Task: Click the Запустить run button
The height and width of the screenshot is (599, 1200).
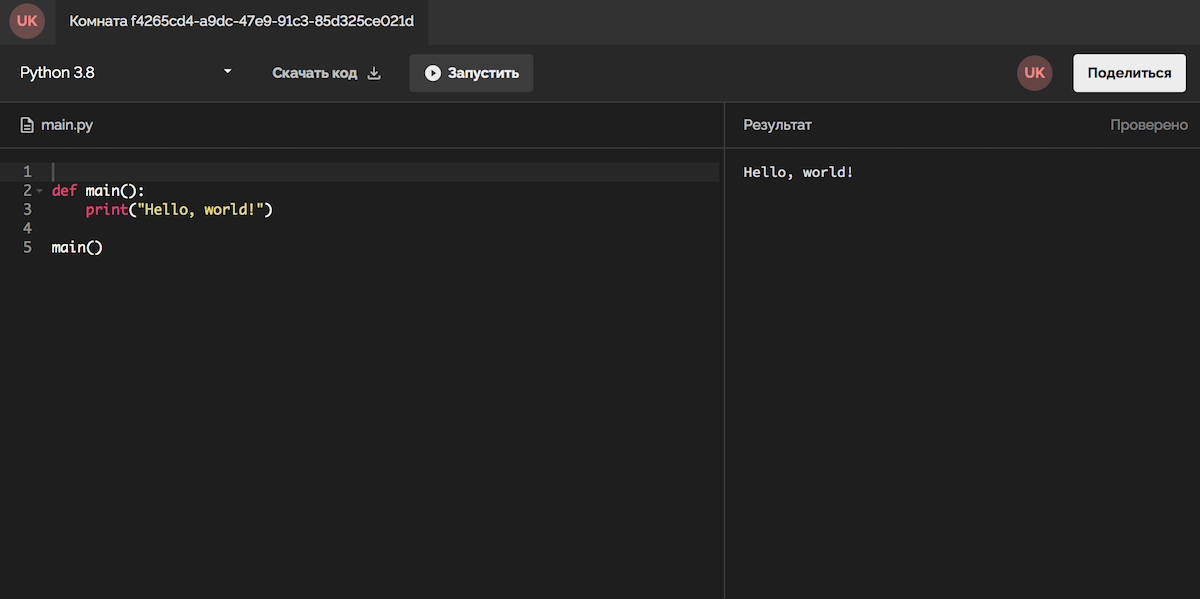Action: pos(471,73)
